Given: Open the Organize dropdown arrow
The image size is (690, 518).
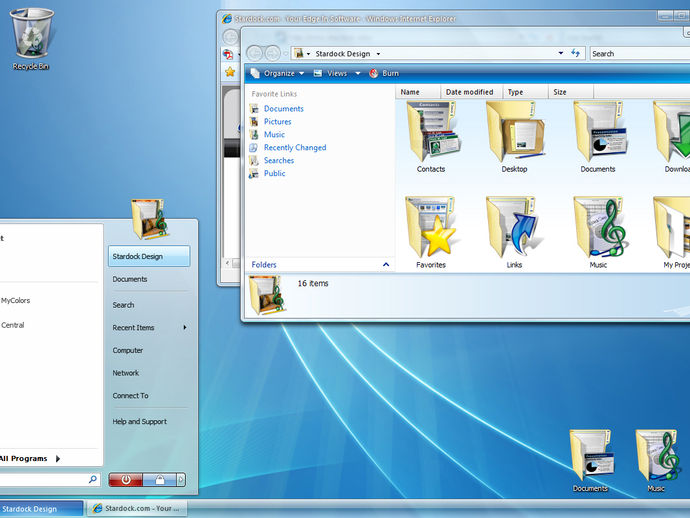Looking at the screenshot, I should pyautogui.click(x=301, y=73).
